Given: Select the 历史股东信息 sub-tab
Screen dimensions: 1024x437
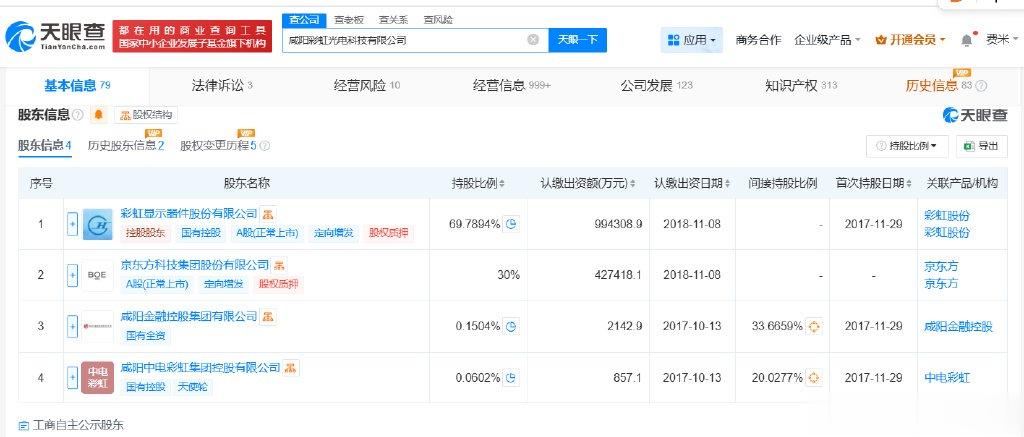Looking at the screenshot, I should pyautogui.click(x=126, y=145).
